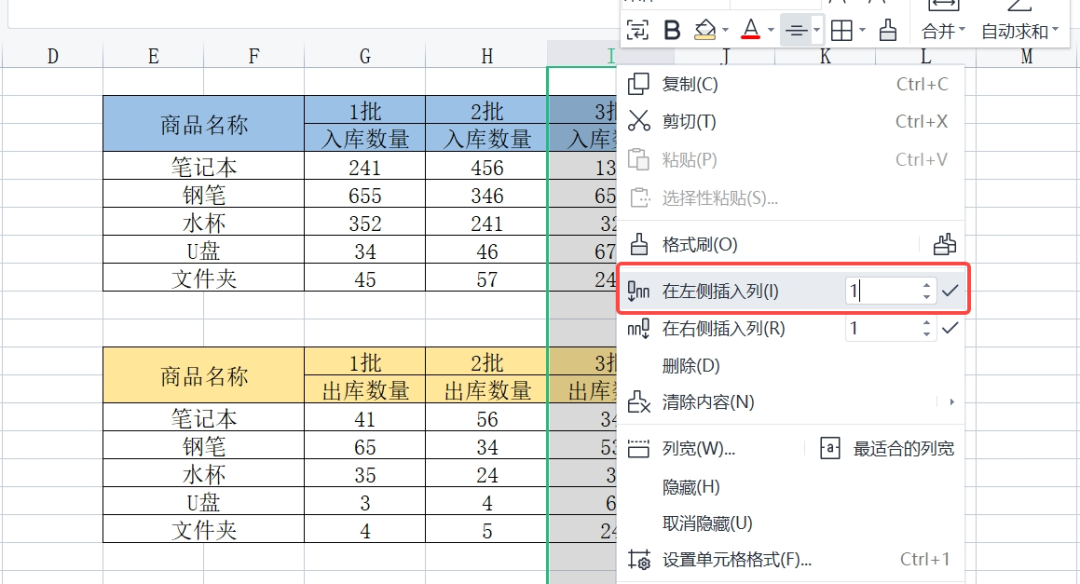Click the lock format painter icon
The image size is (1080, 584).
(944, 244)
